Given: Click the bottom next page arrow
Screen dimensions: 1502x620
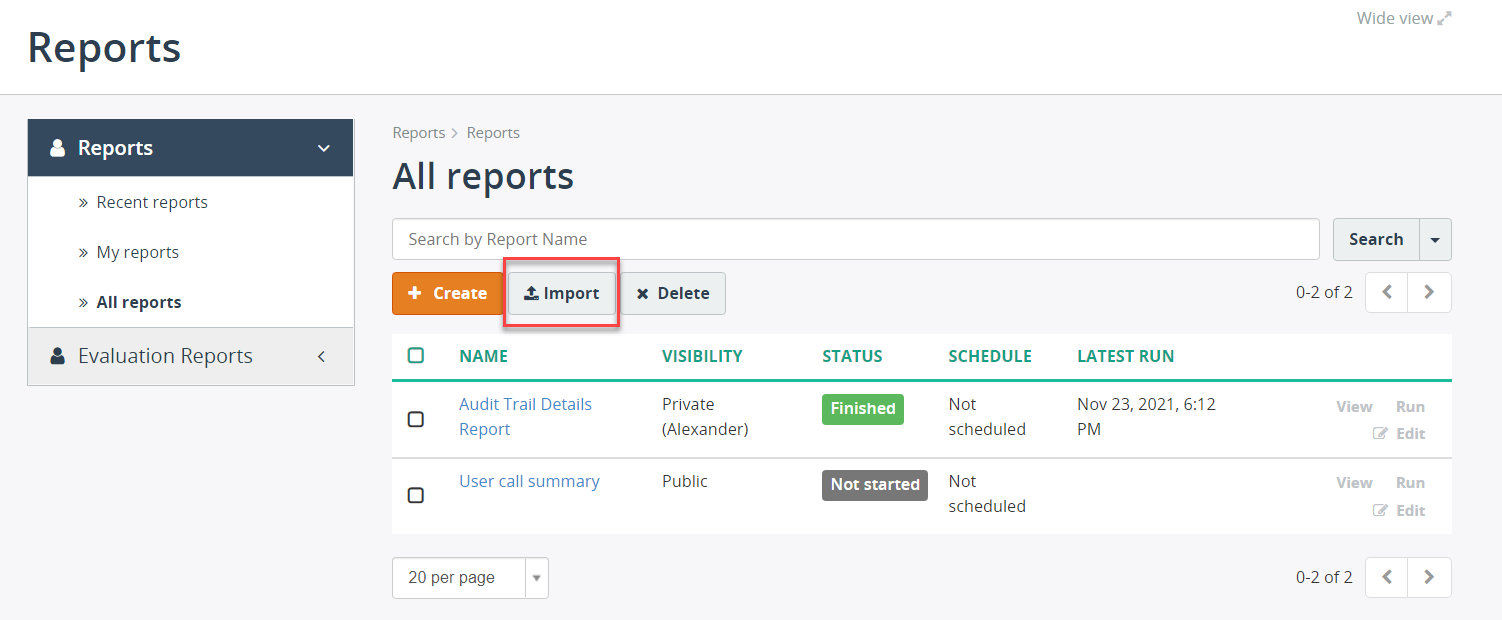Looking at the screenshot, I should 1429,577.
